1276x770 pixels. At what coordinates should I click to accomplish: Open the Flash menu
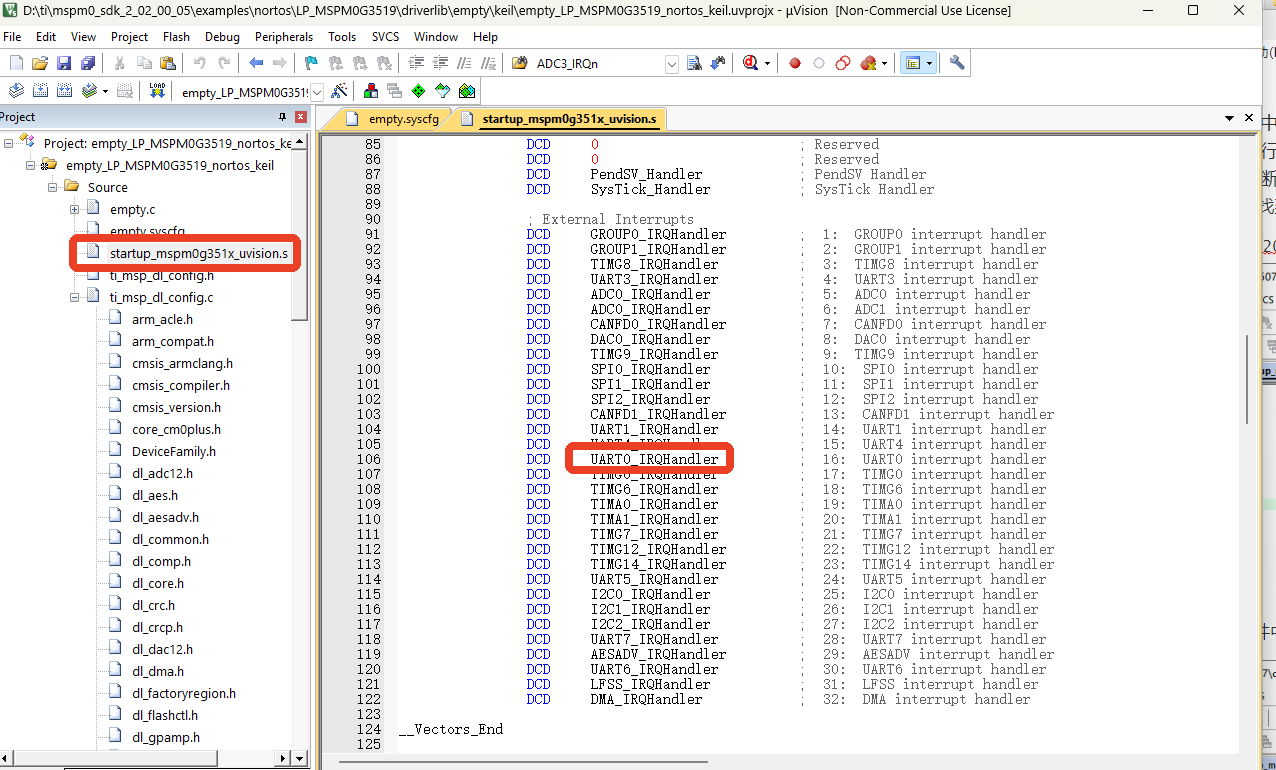176,37
